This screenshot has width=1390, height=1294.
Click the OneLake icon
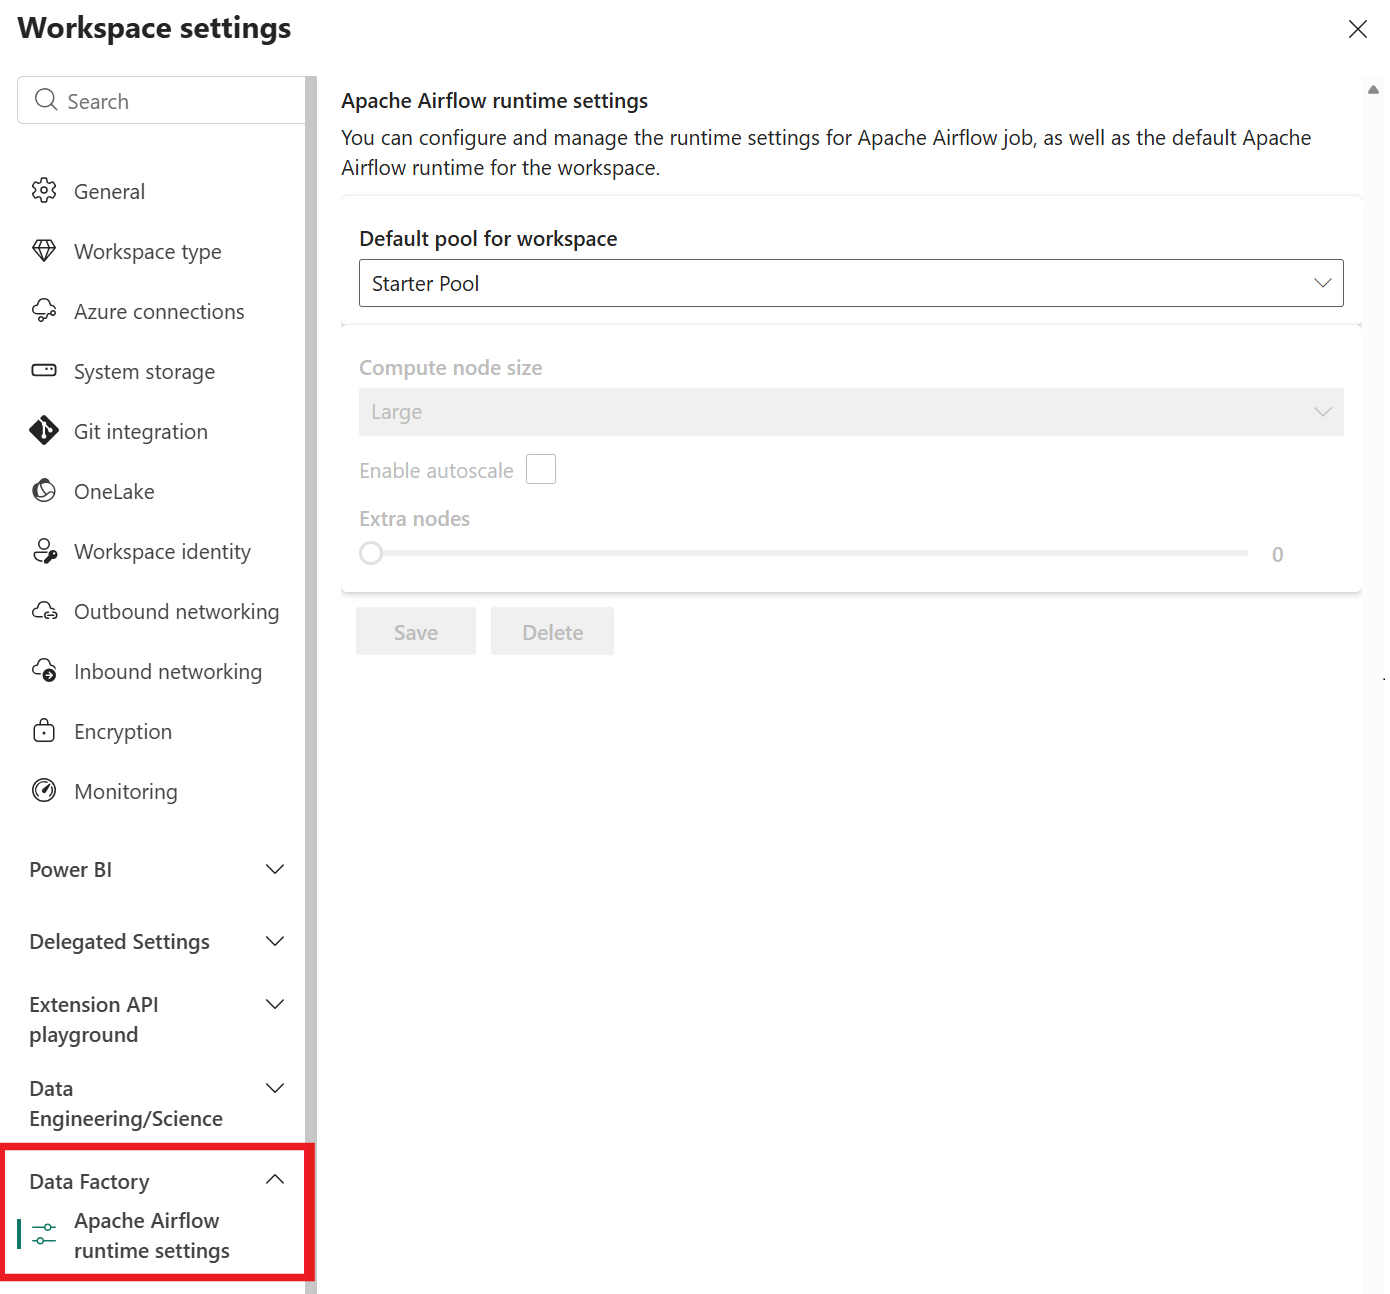pos(44,491)
